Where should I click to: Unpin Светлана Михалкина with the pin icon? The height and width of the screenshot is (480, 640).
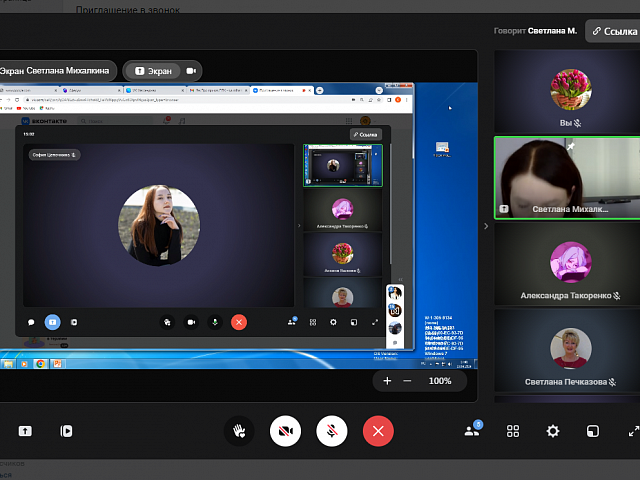point(571,146)
